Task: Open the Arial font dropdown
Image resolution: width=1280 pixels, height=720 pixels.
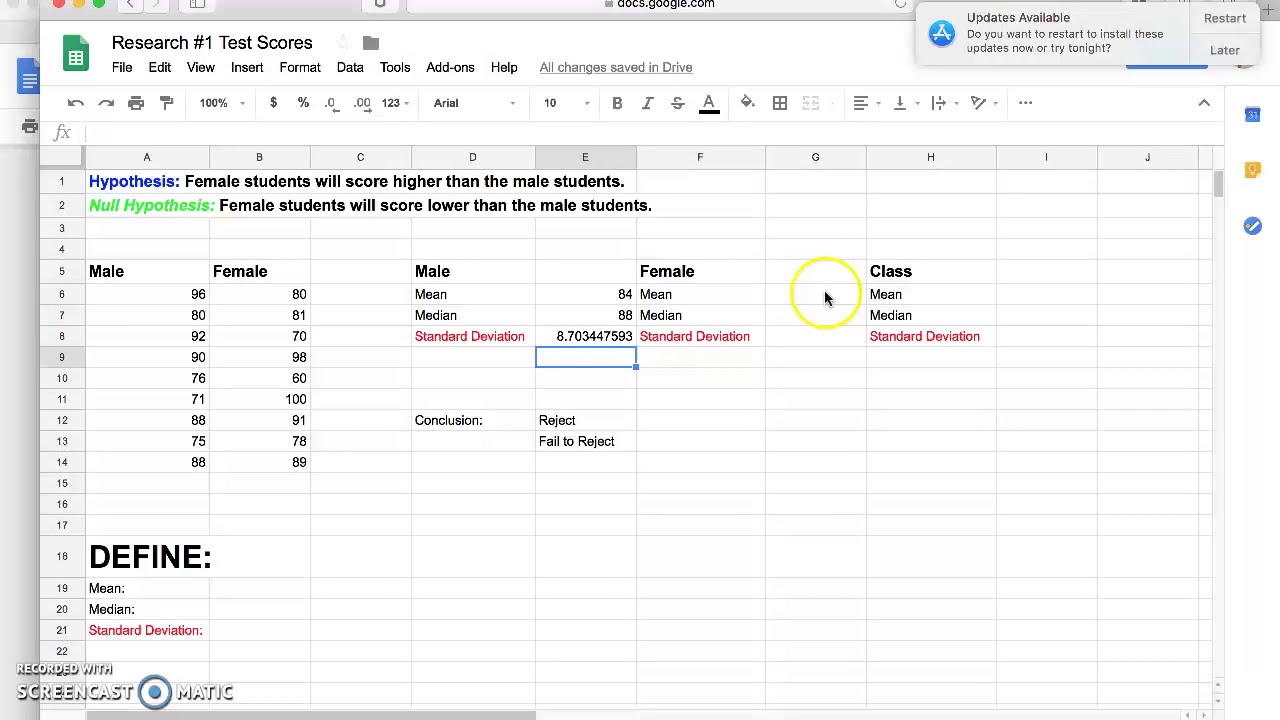Action: [475, 103]
